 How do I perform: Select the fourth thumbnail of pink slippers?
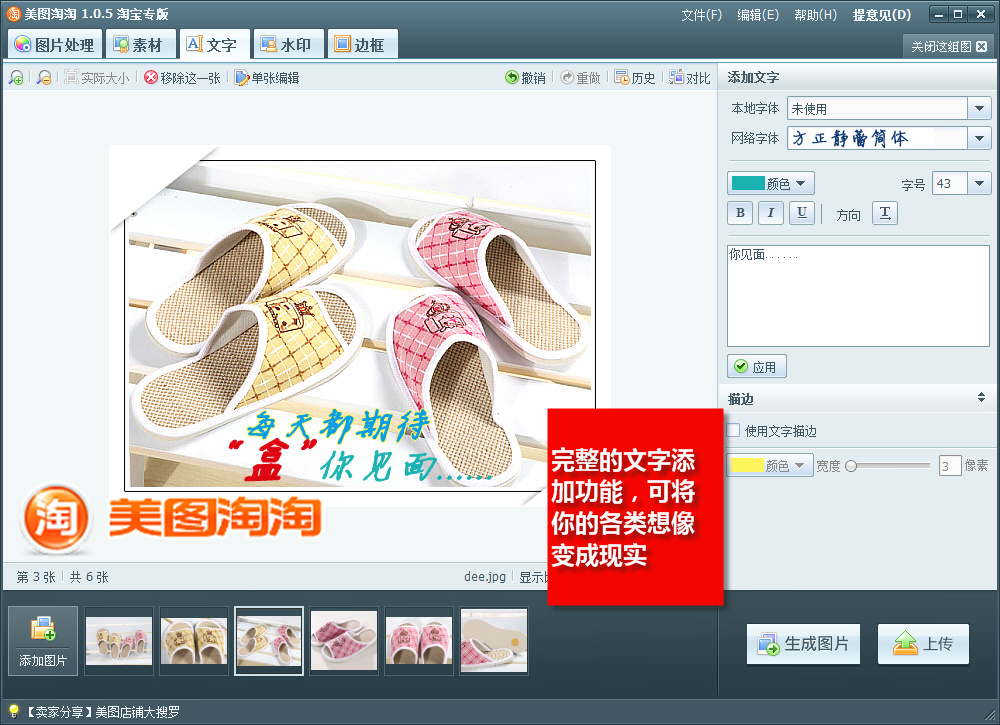tap(344, 641)
